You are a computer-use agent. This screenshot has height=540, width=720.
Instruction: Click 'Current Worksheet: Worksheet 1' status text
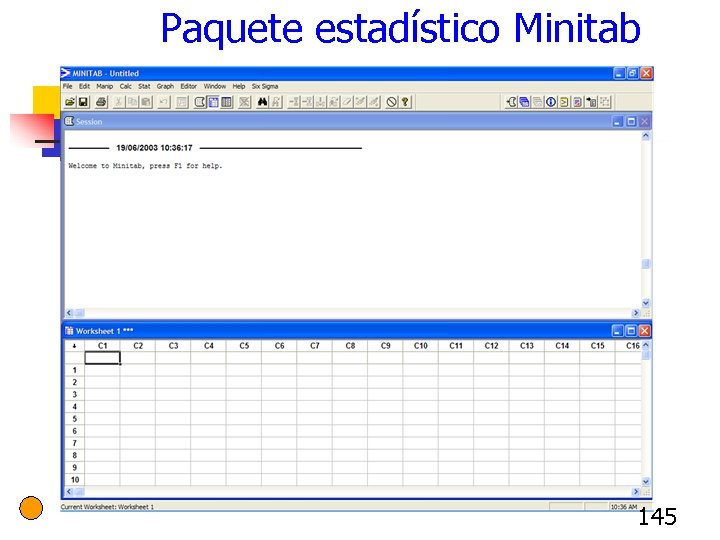pos(107,507)
